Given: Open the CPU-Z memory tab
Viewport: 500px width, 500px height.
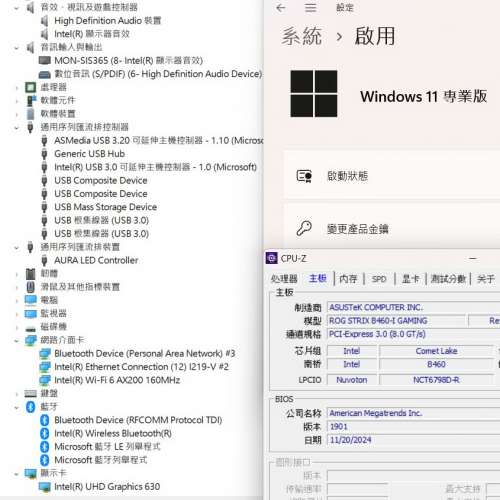Looking at the screenshot, I should pos(348,279).
